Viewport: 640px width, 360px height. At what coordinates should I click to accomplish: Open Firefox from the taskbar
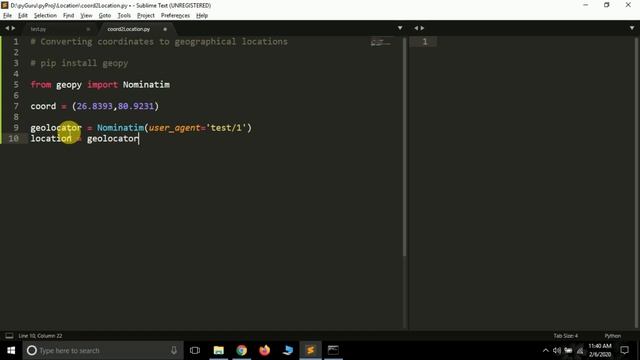(x=264, y=350)
